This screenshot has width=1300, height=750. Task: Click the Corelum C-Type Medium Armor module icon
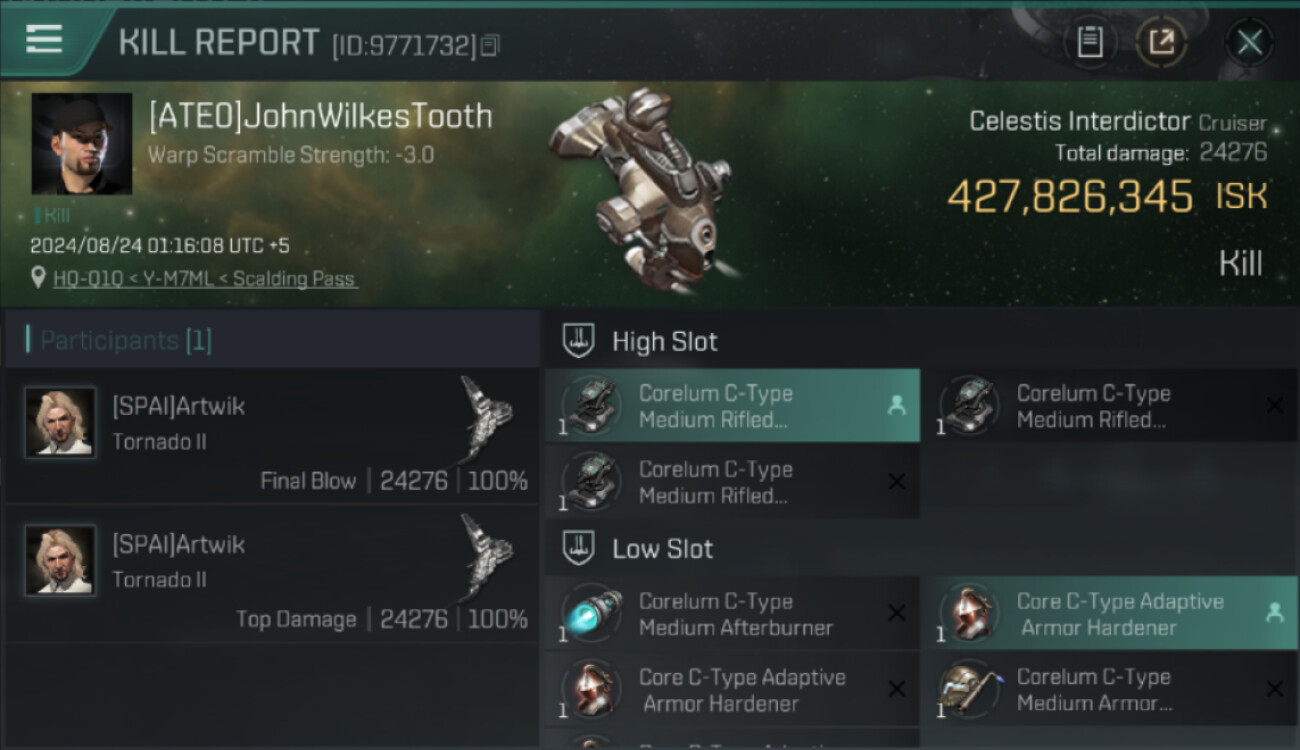click(x=970, y=689)
